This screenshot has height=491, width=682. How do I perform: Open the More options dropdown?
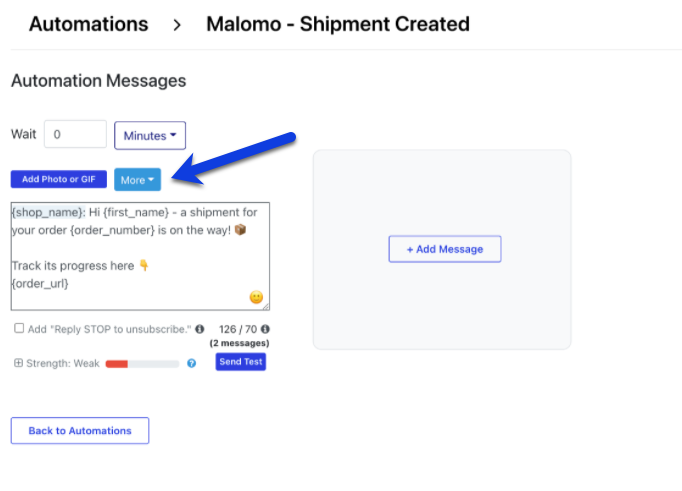point(137,180)
